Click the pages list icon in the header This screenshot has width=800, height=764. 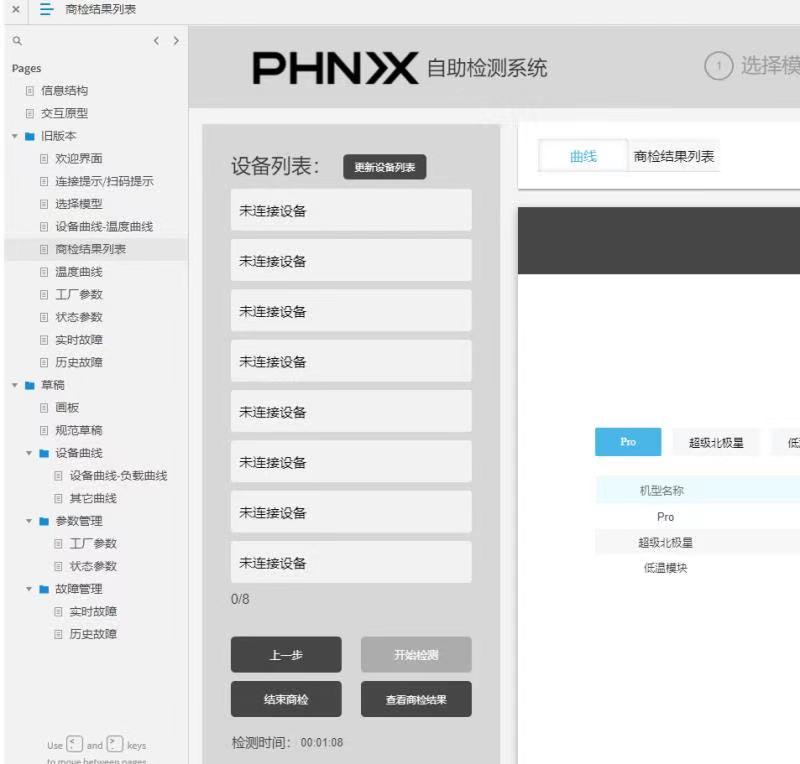tap(46, 10)
